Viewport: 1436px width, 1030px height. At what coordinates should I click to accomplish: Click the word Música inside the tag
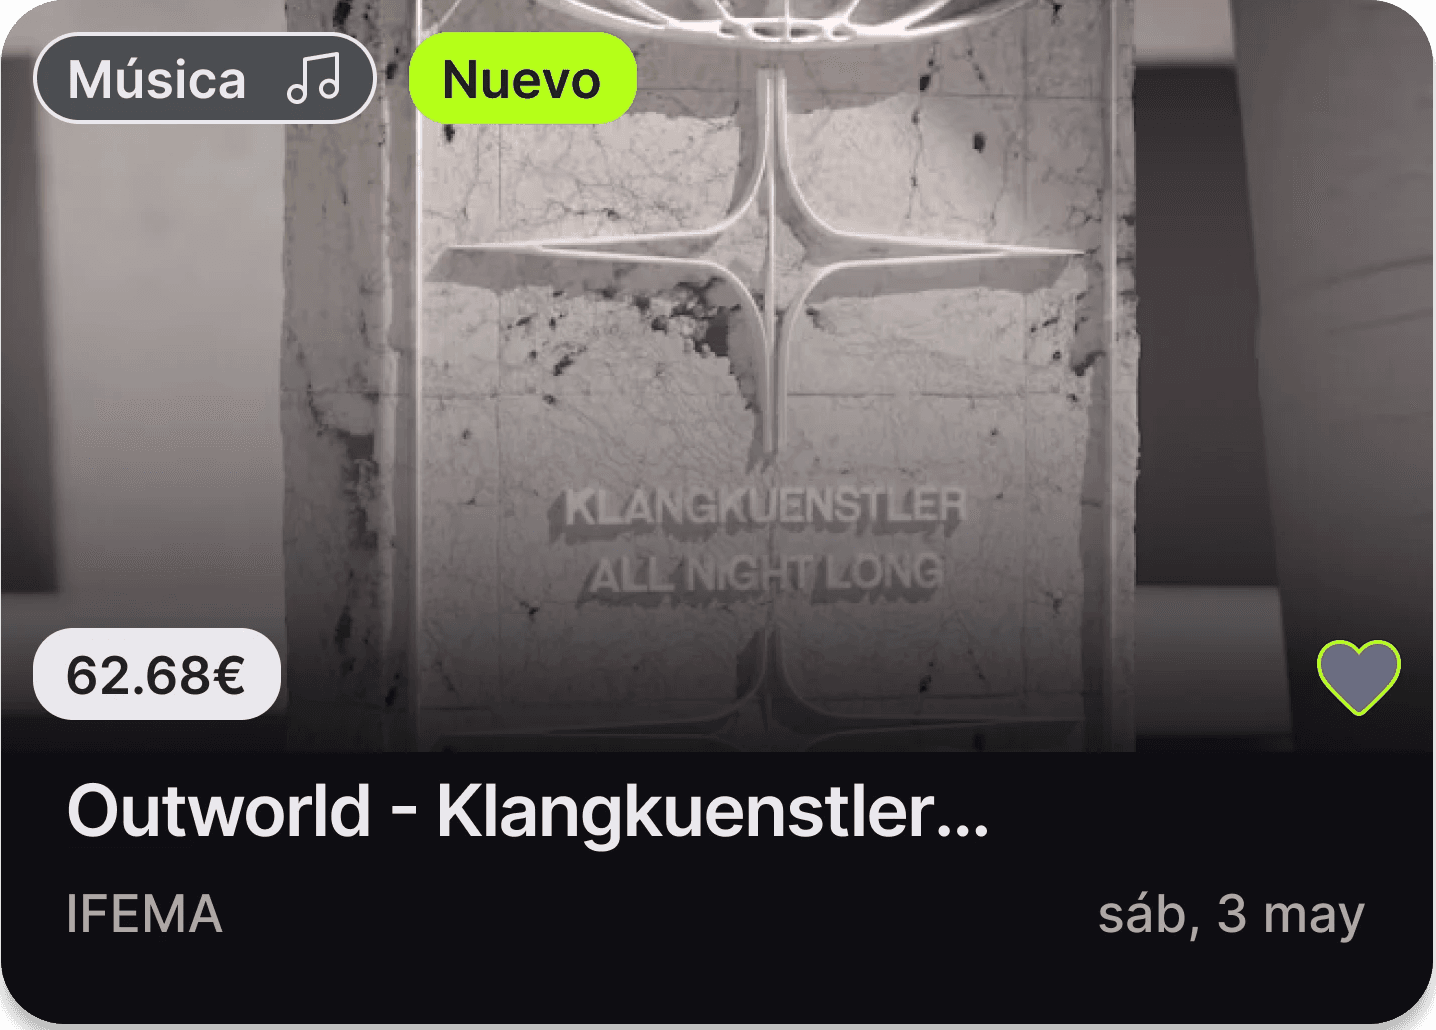tap(157, 79)
